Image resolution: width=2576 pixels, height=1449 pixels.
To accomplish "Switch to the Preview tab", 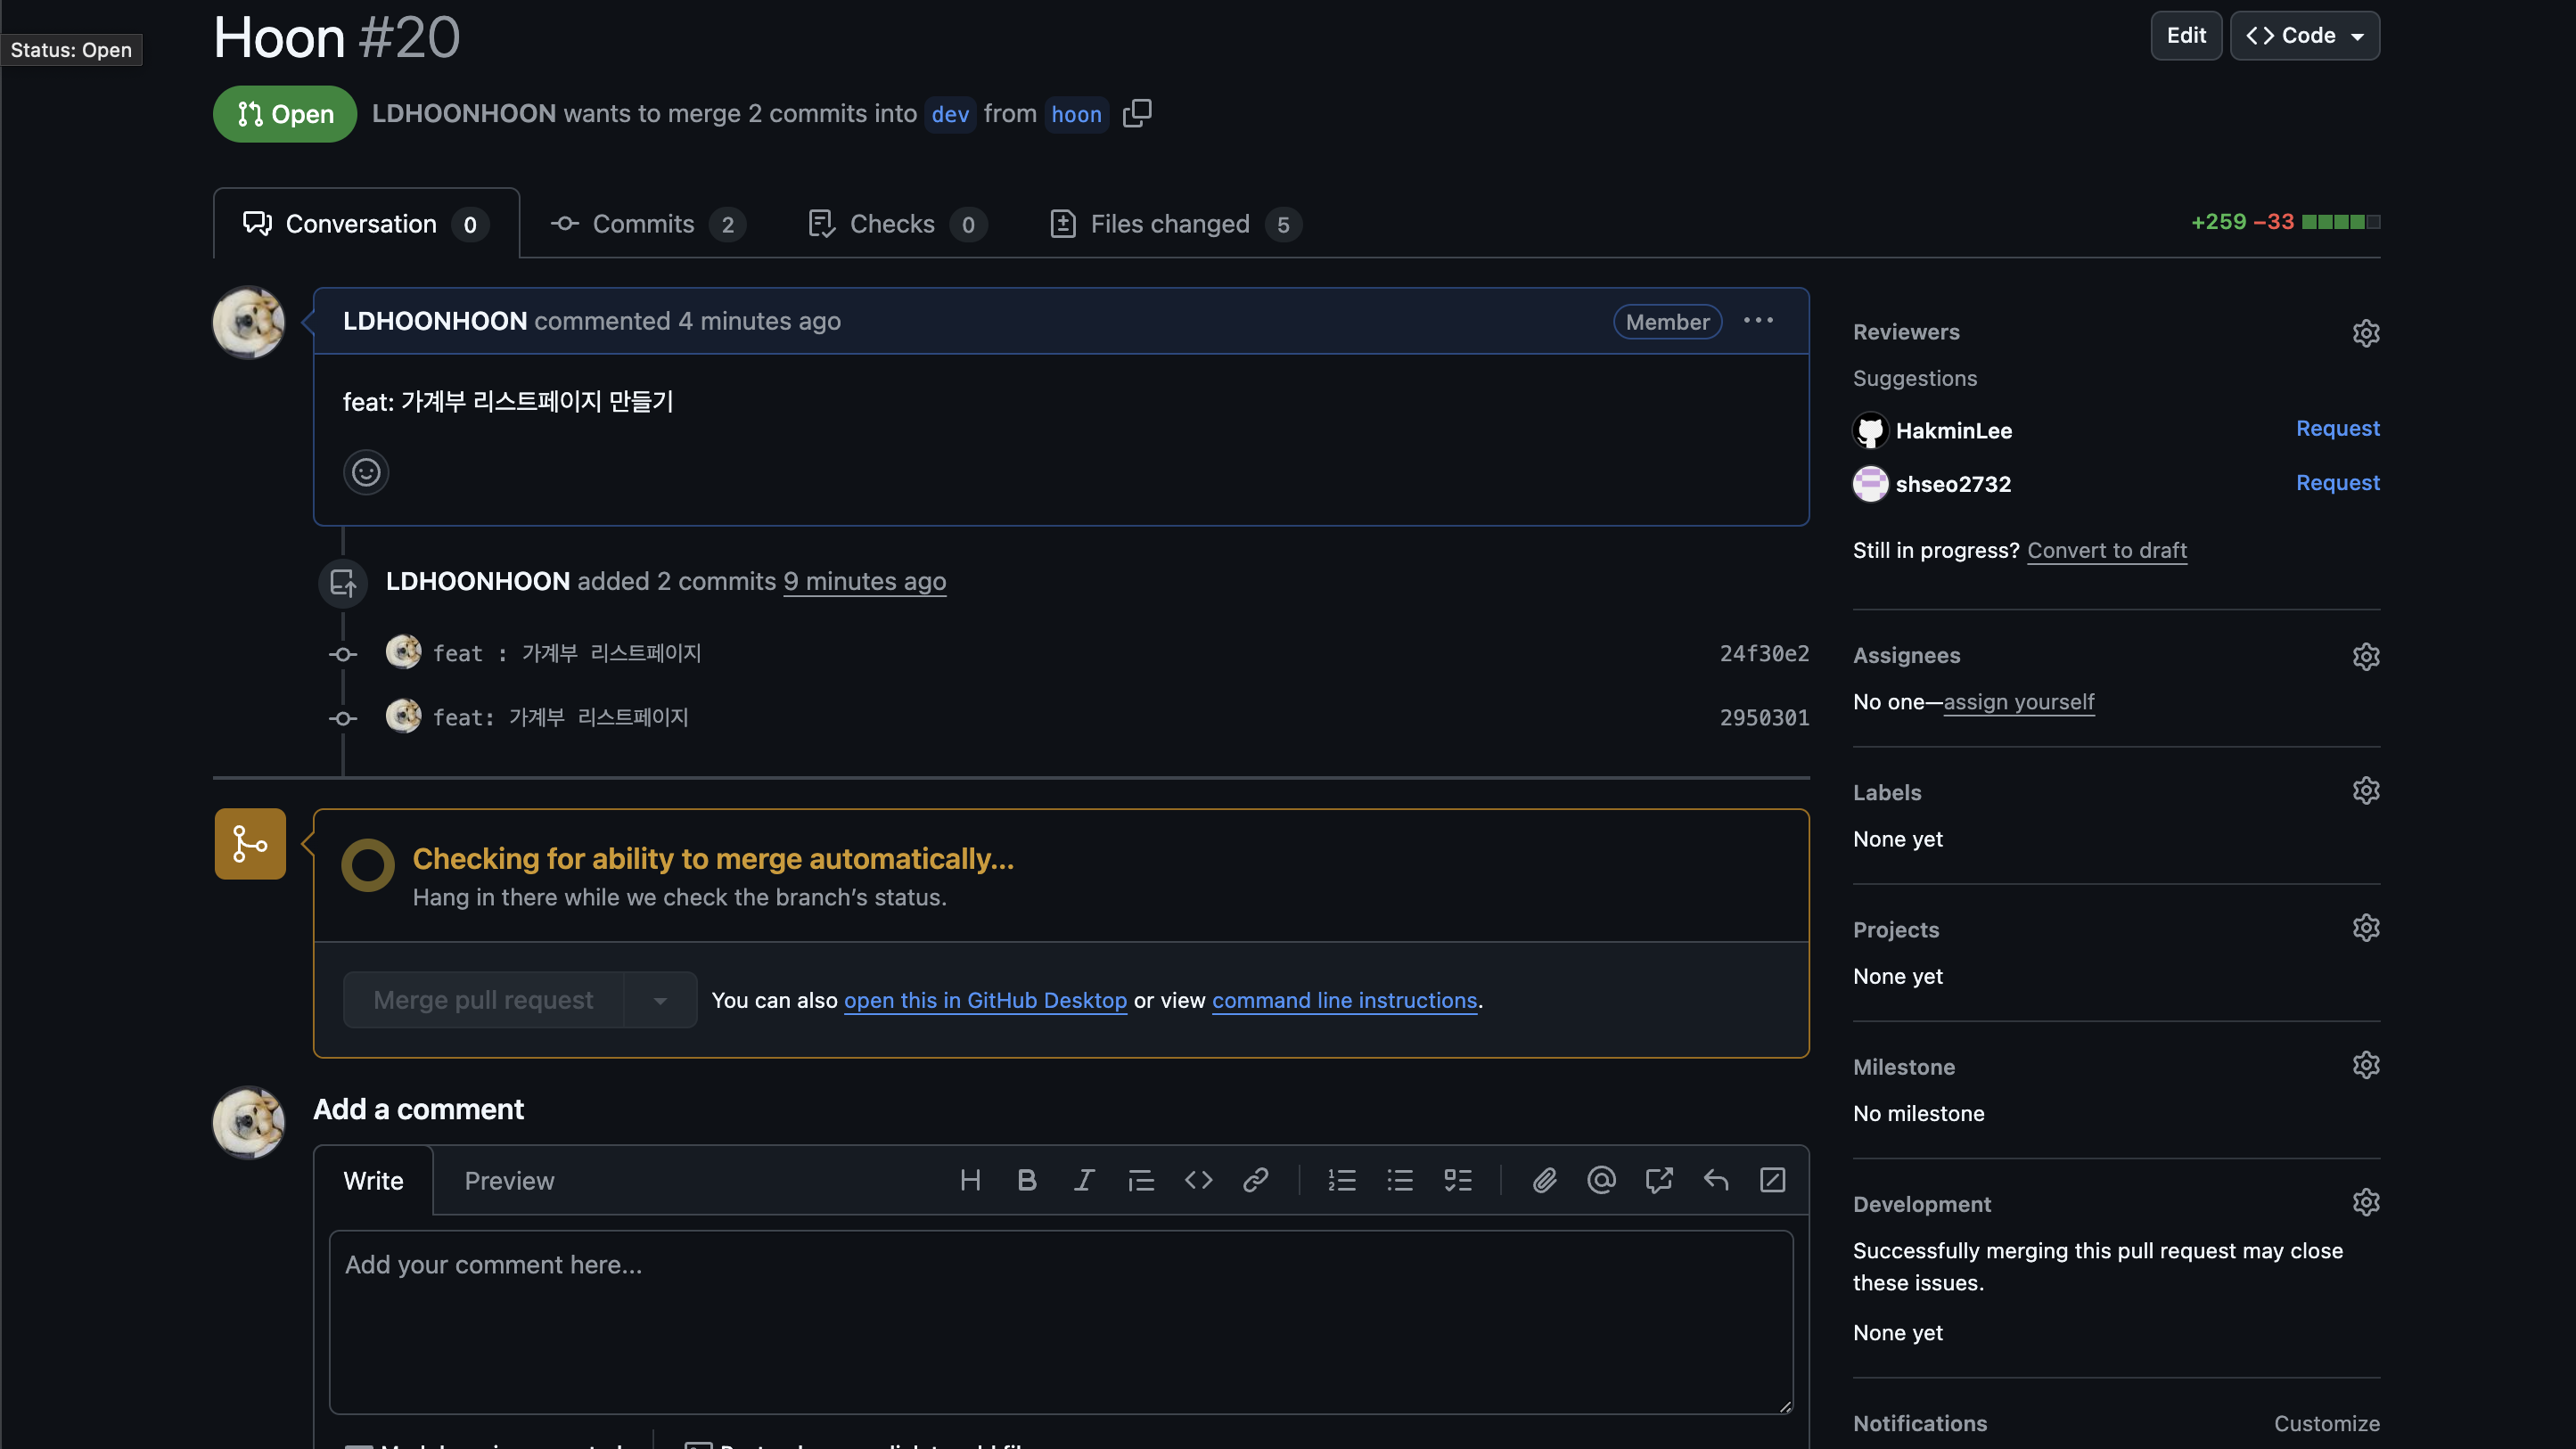I will tap(509, 1181).
